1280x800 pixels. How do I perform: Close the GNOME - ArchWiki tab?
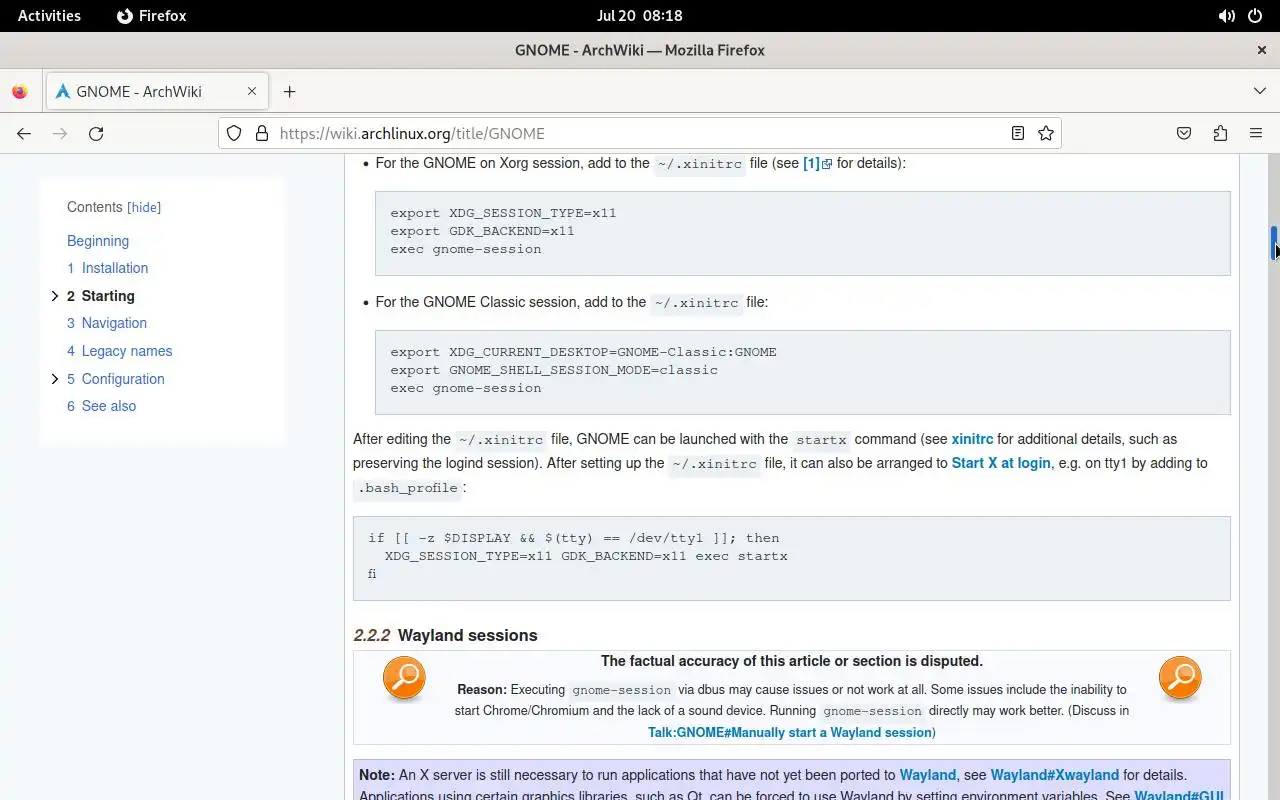[252, 91]
